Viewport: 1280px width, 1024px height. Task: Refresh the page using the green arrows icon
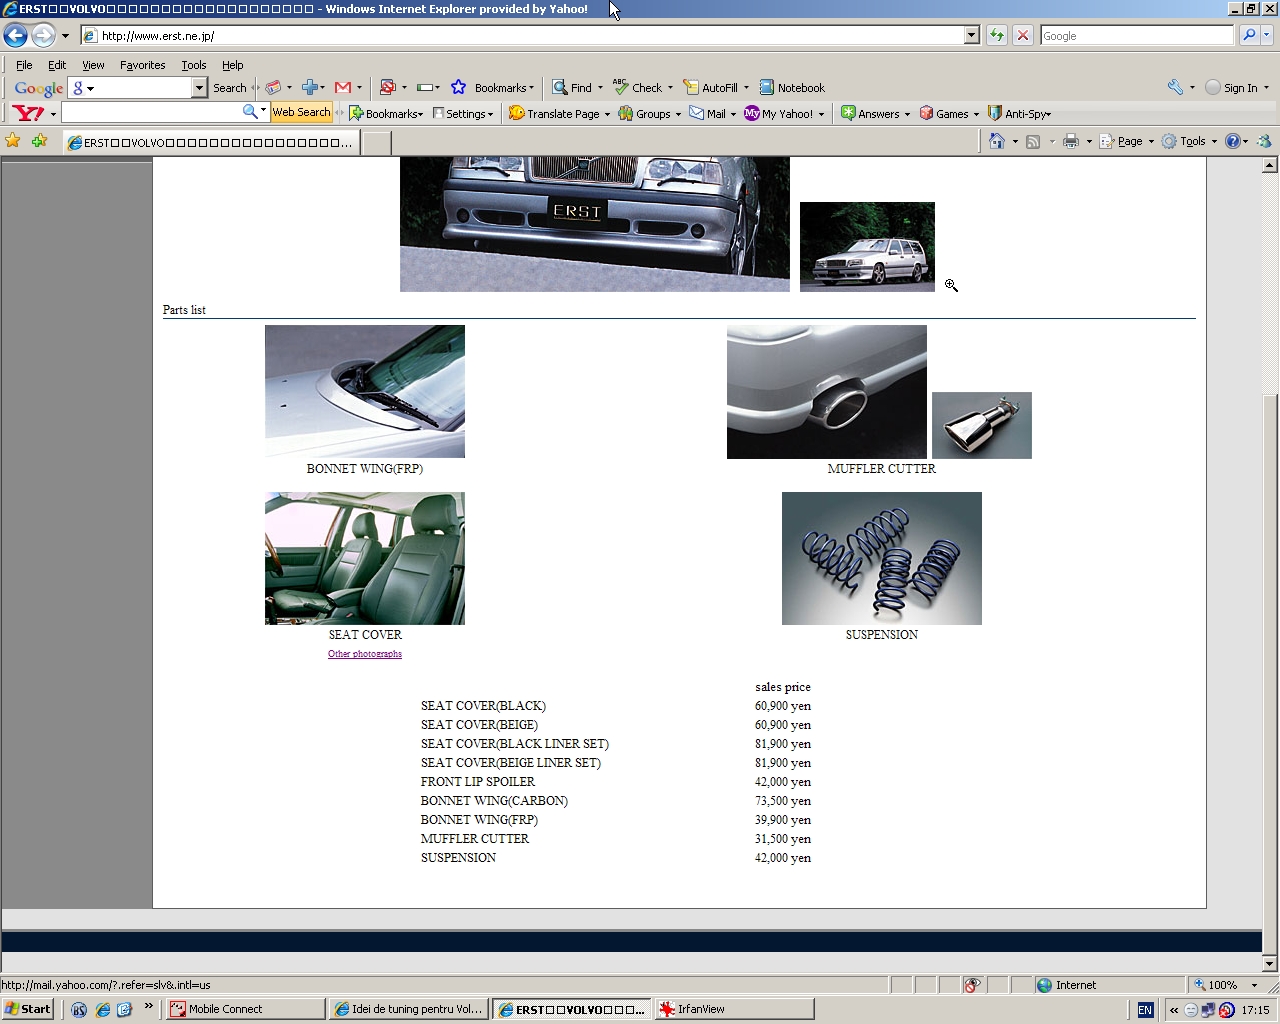pos(997,36)
